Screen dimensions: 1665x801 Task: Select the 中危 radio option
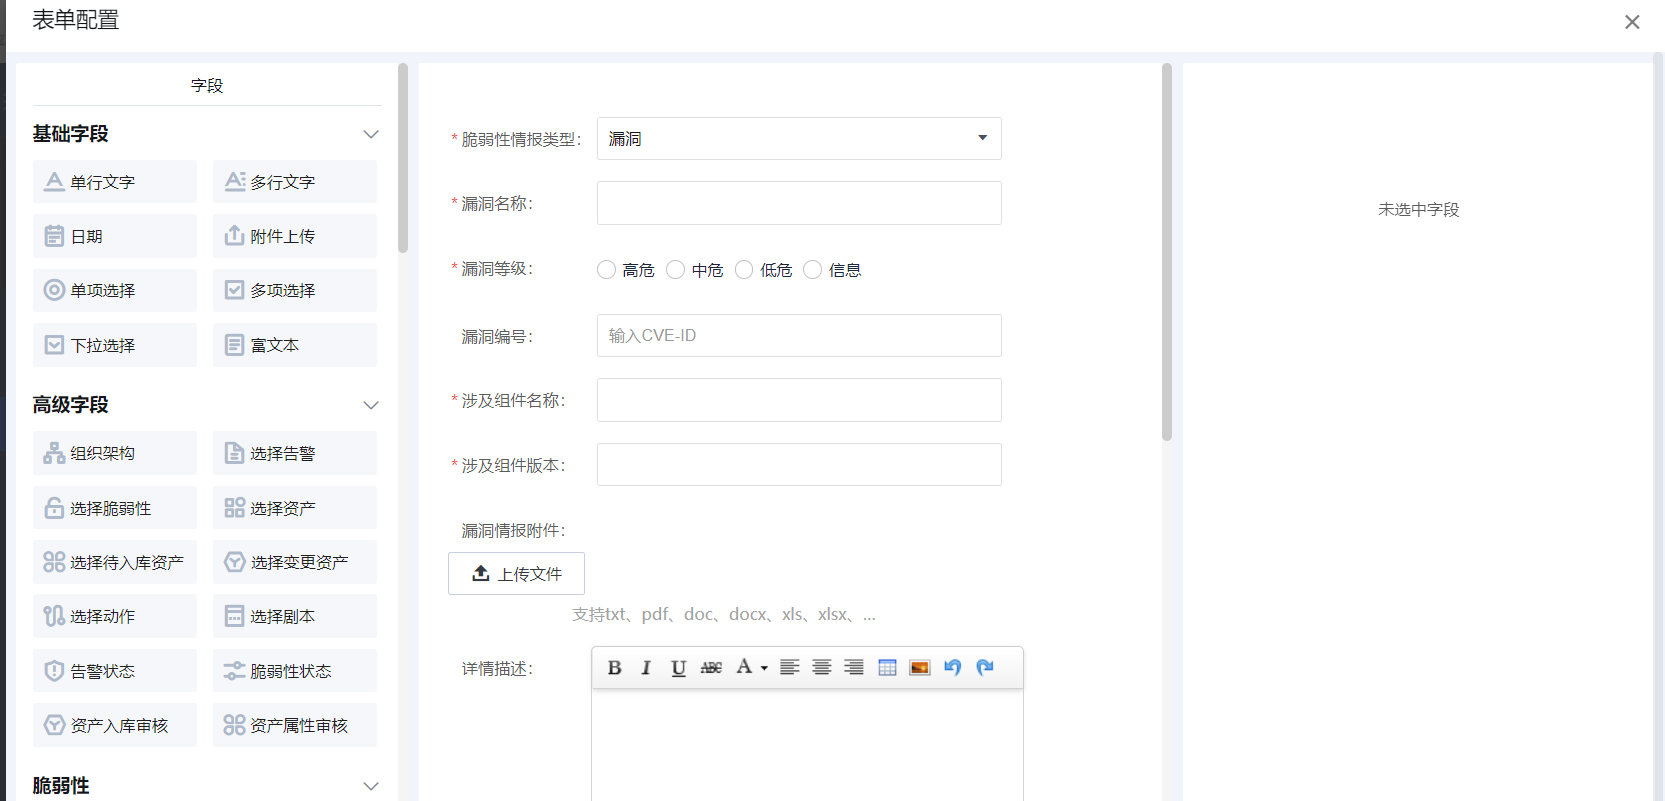pos(676,270)
